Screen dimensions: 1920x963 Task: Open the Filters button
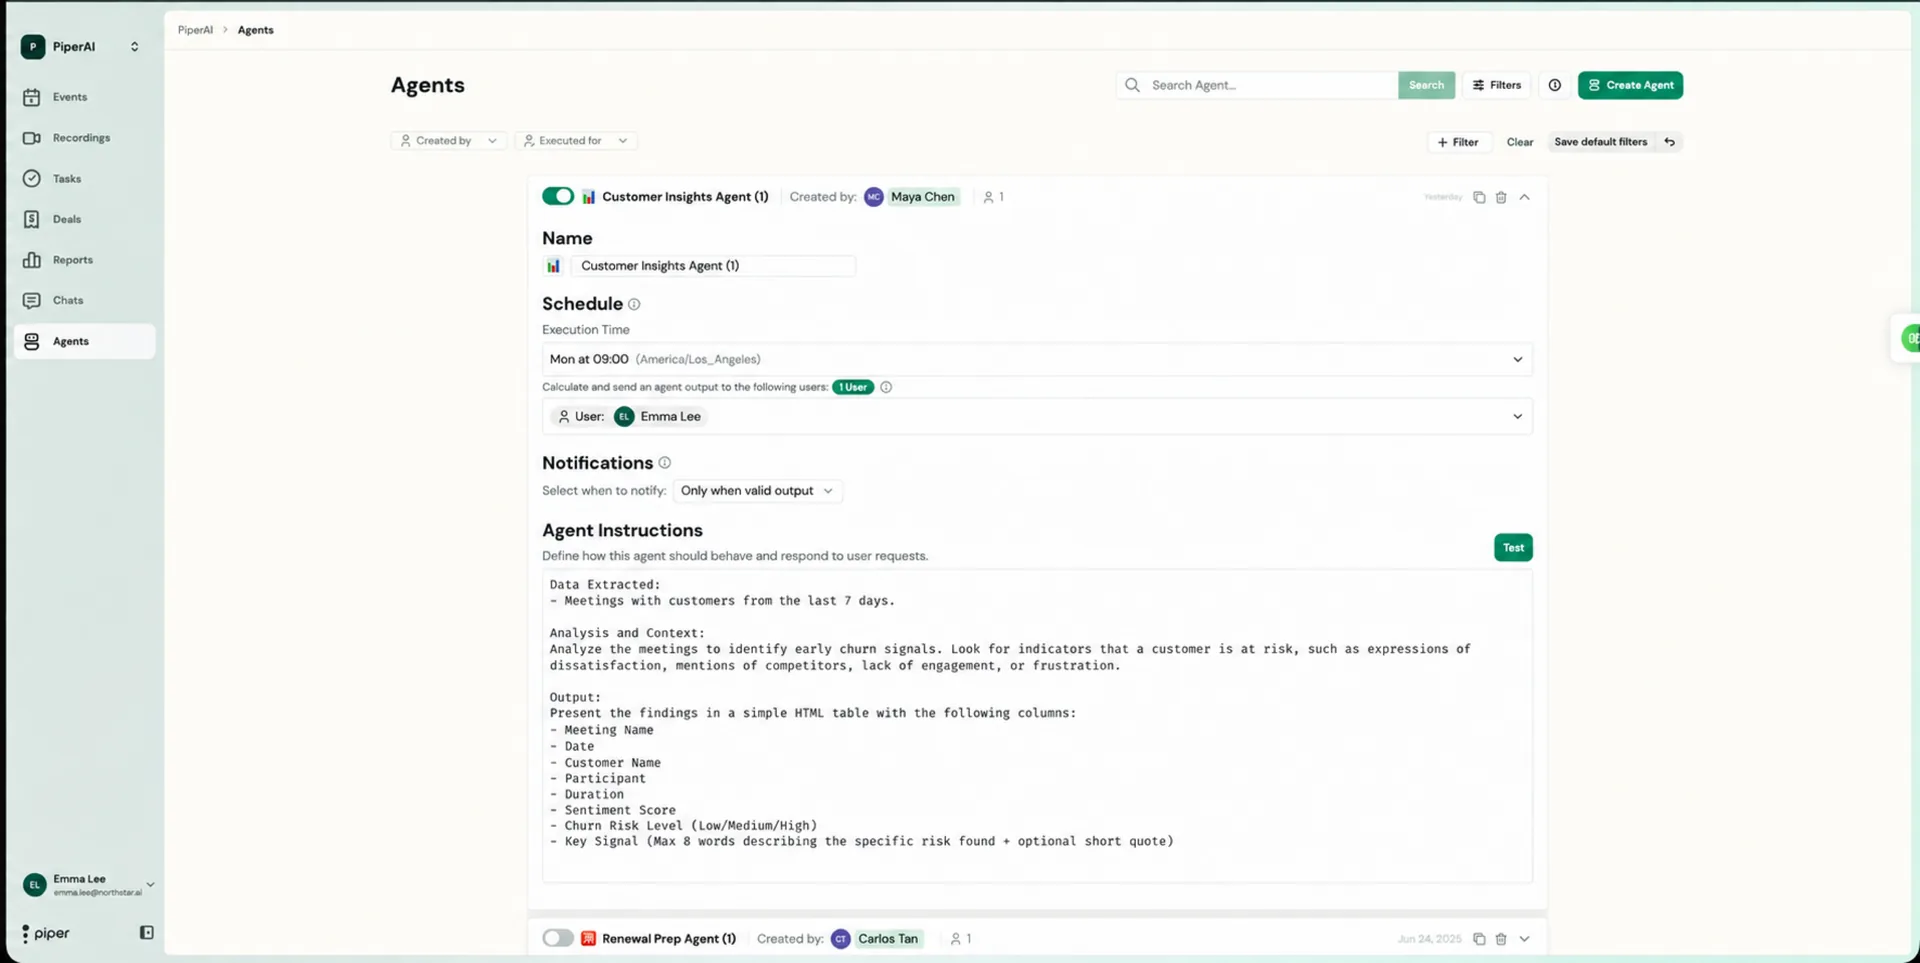coord(1497,85)
